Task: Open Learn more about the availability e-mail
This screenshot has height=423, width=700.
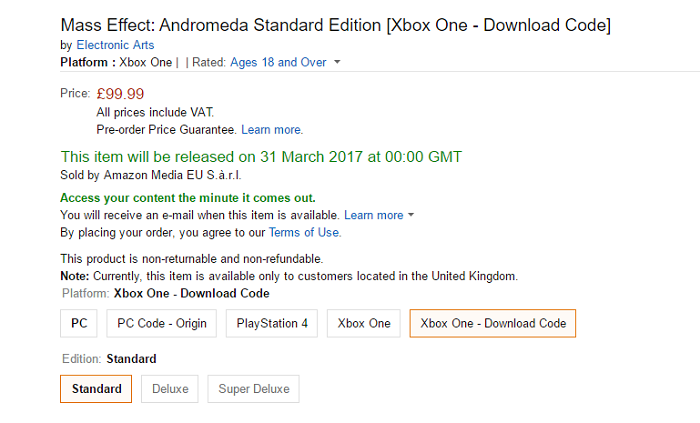Action: (373, 215)
